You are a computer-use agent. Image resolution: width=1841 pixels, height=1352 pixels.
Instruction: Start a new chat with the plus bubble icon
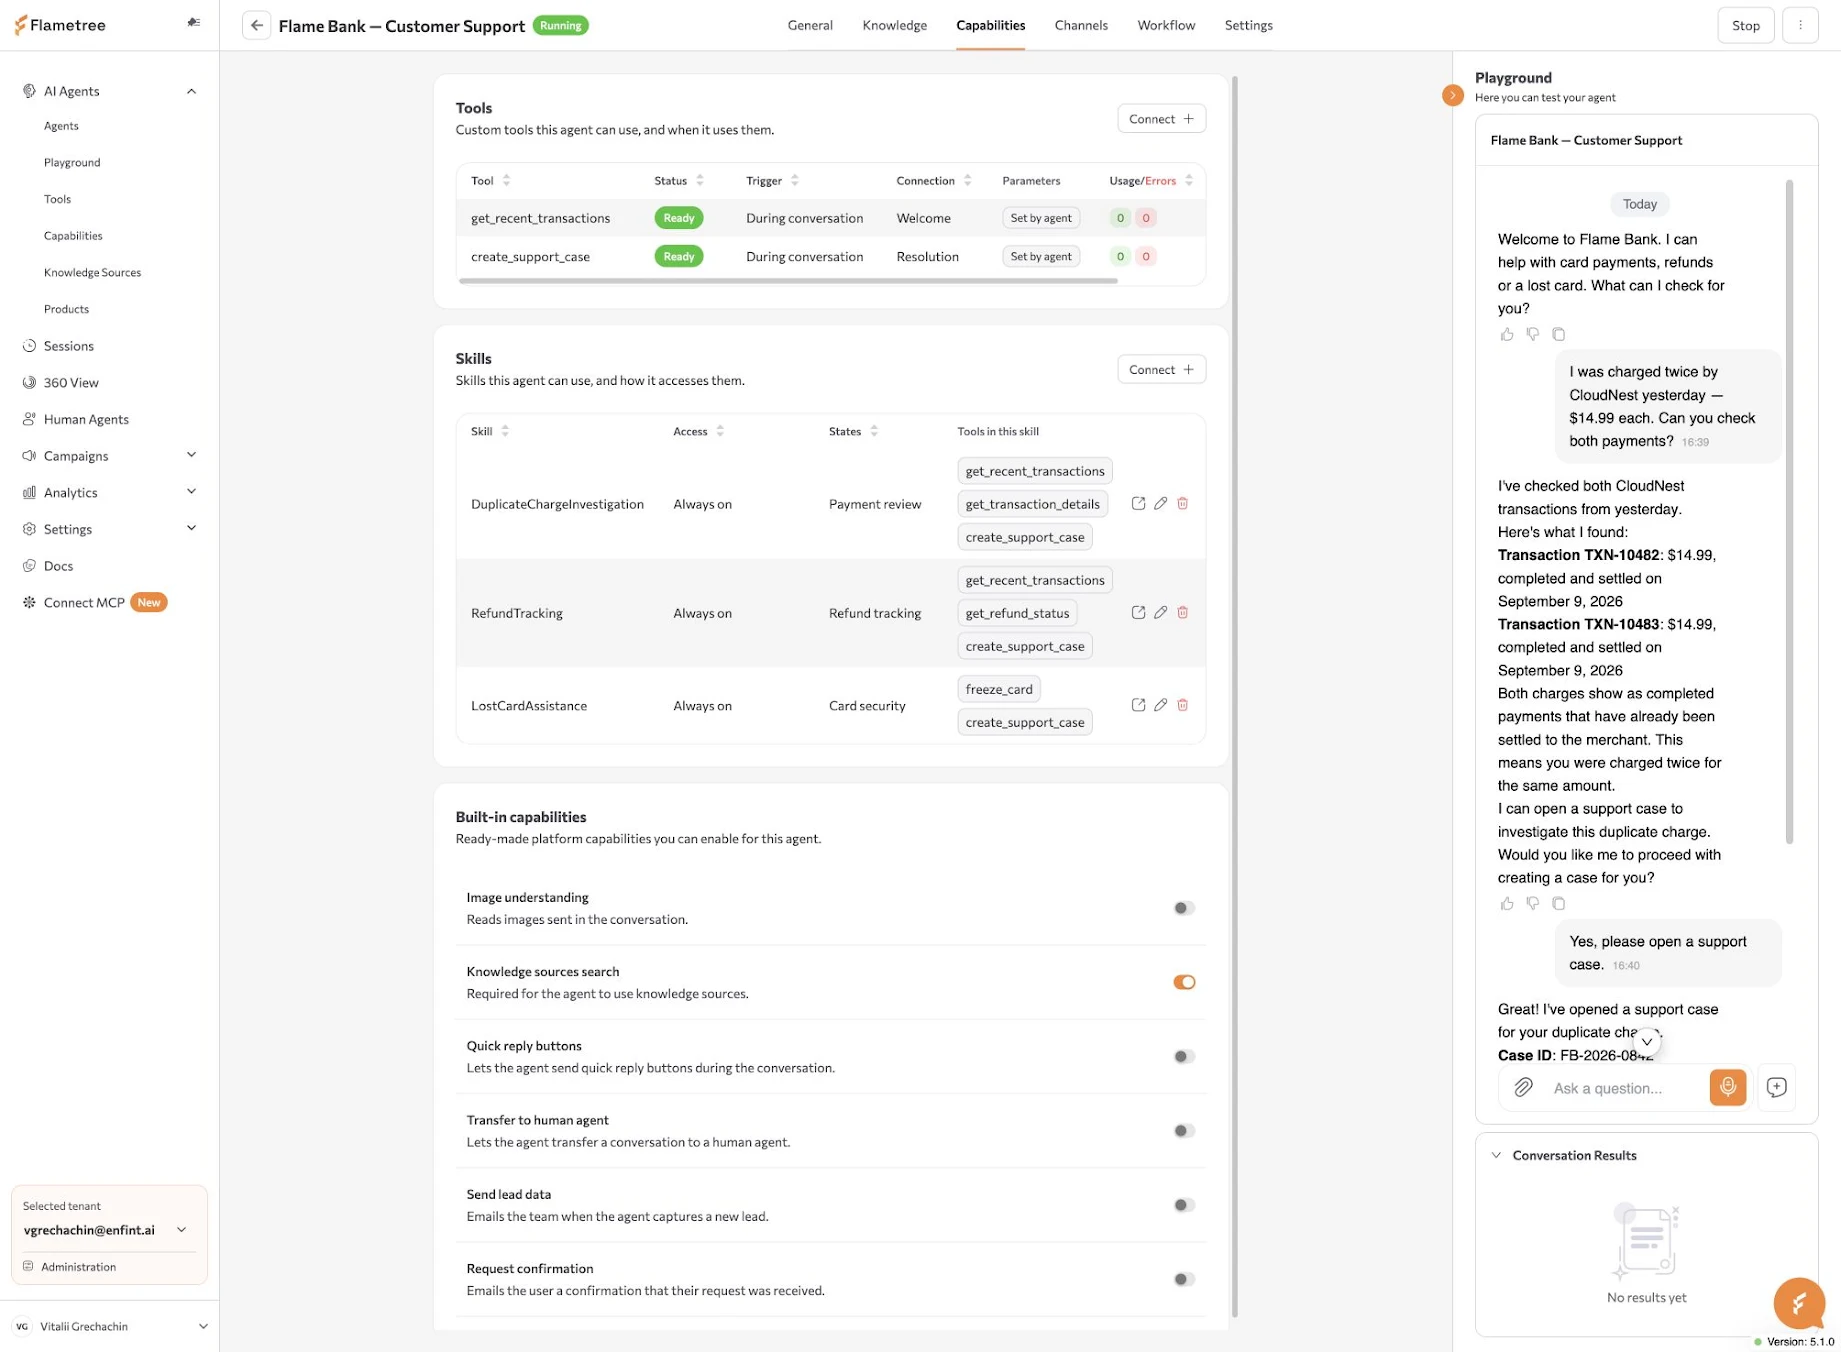pos(1776,1087)
